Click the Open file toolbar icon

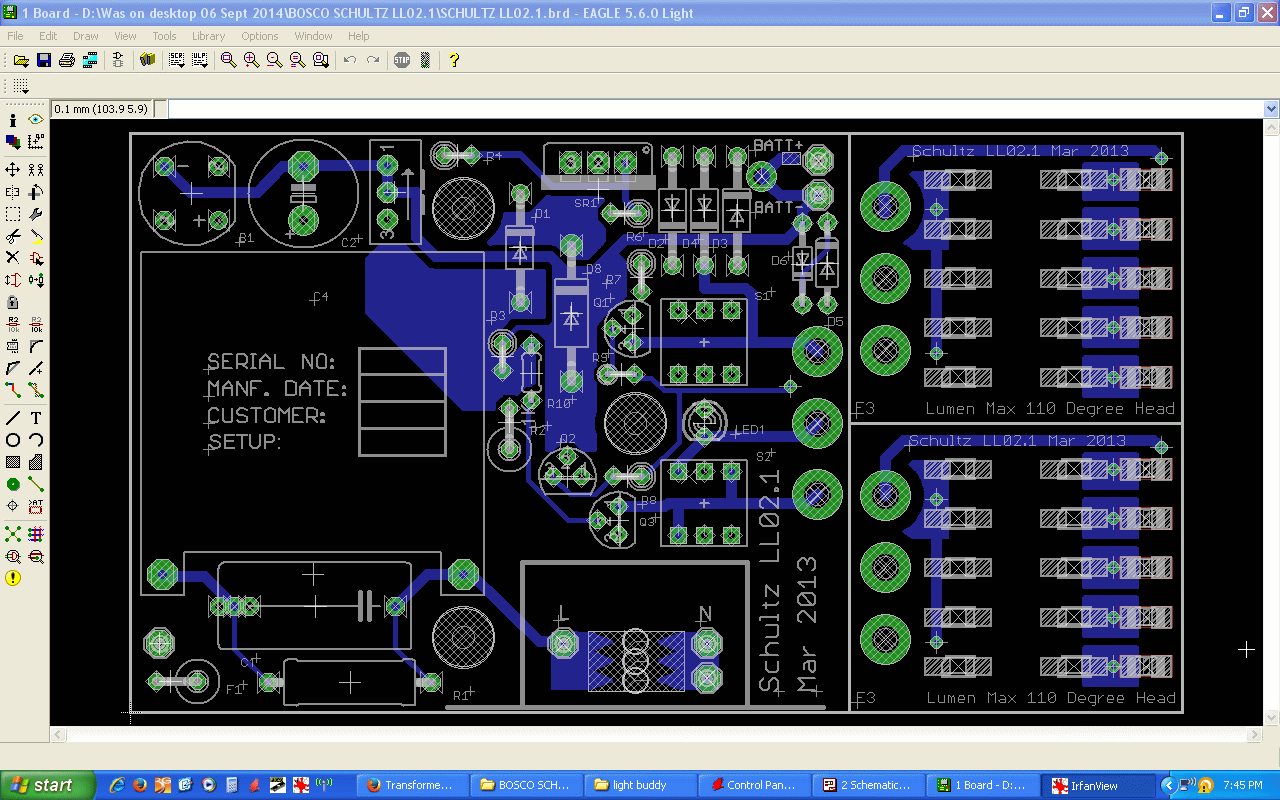(21, 60)
